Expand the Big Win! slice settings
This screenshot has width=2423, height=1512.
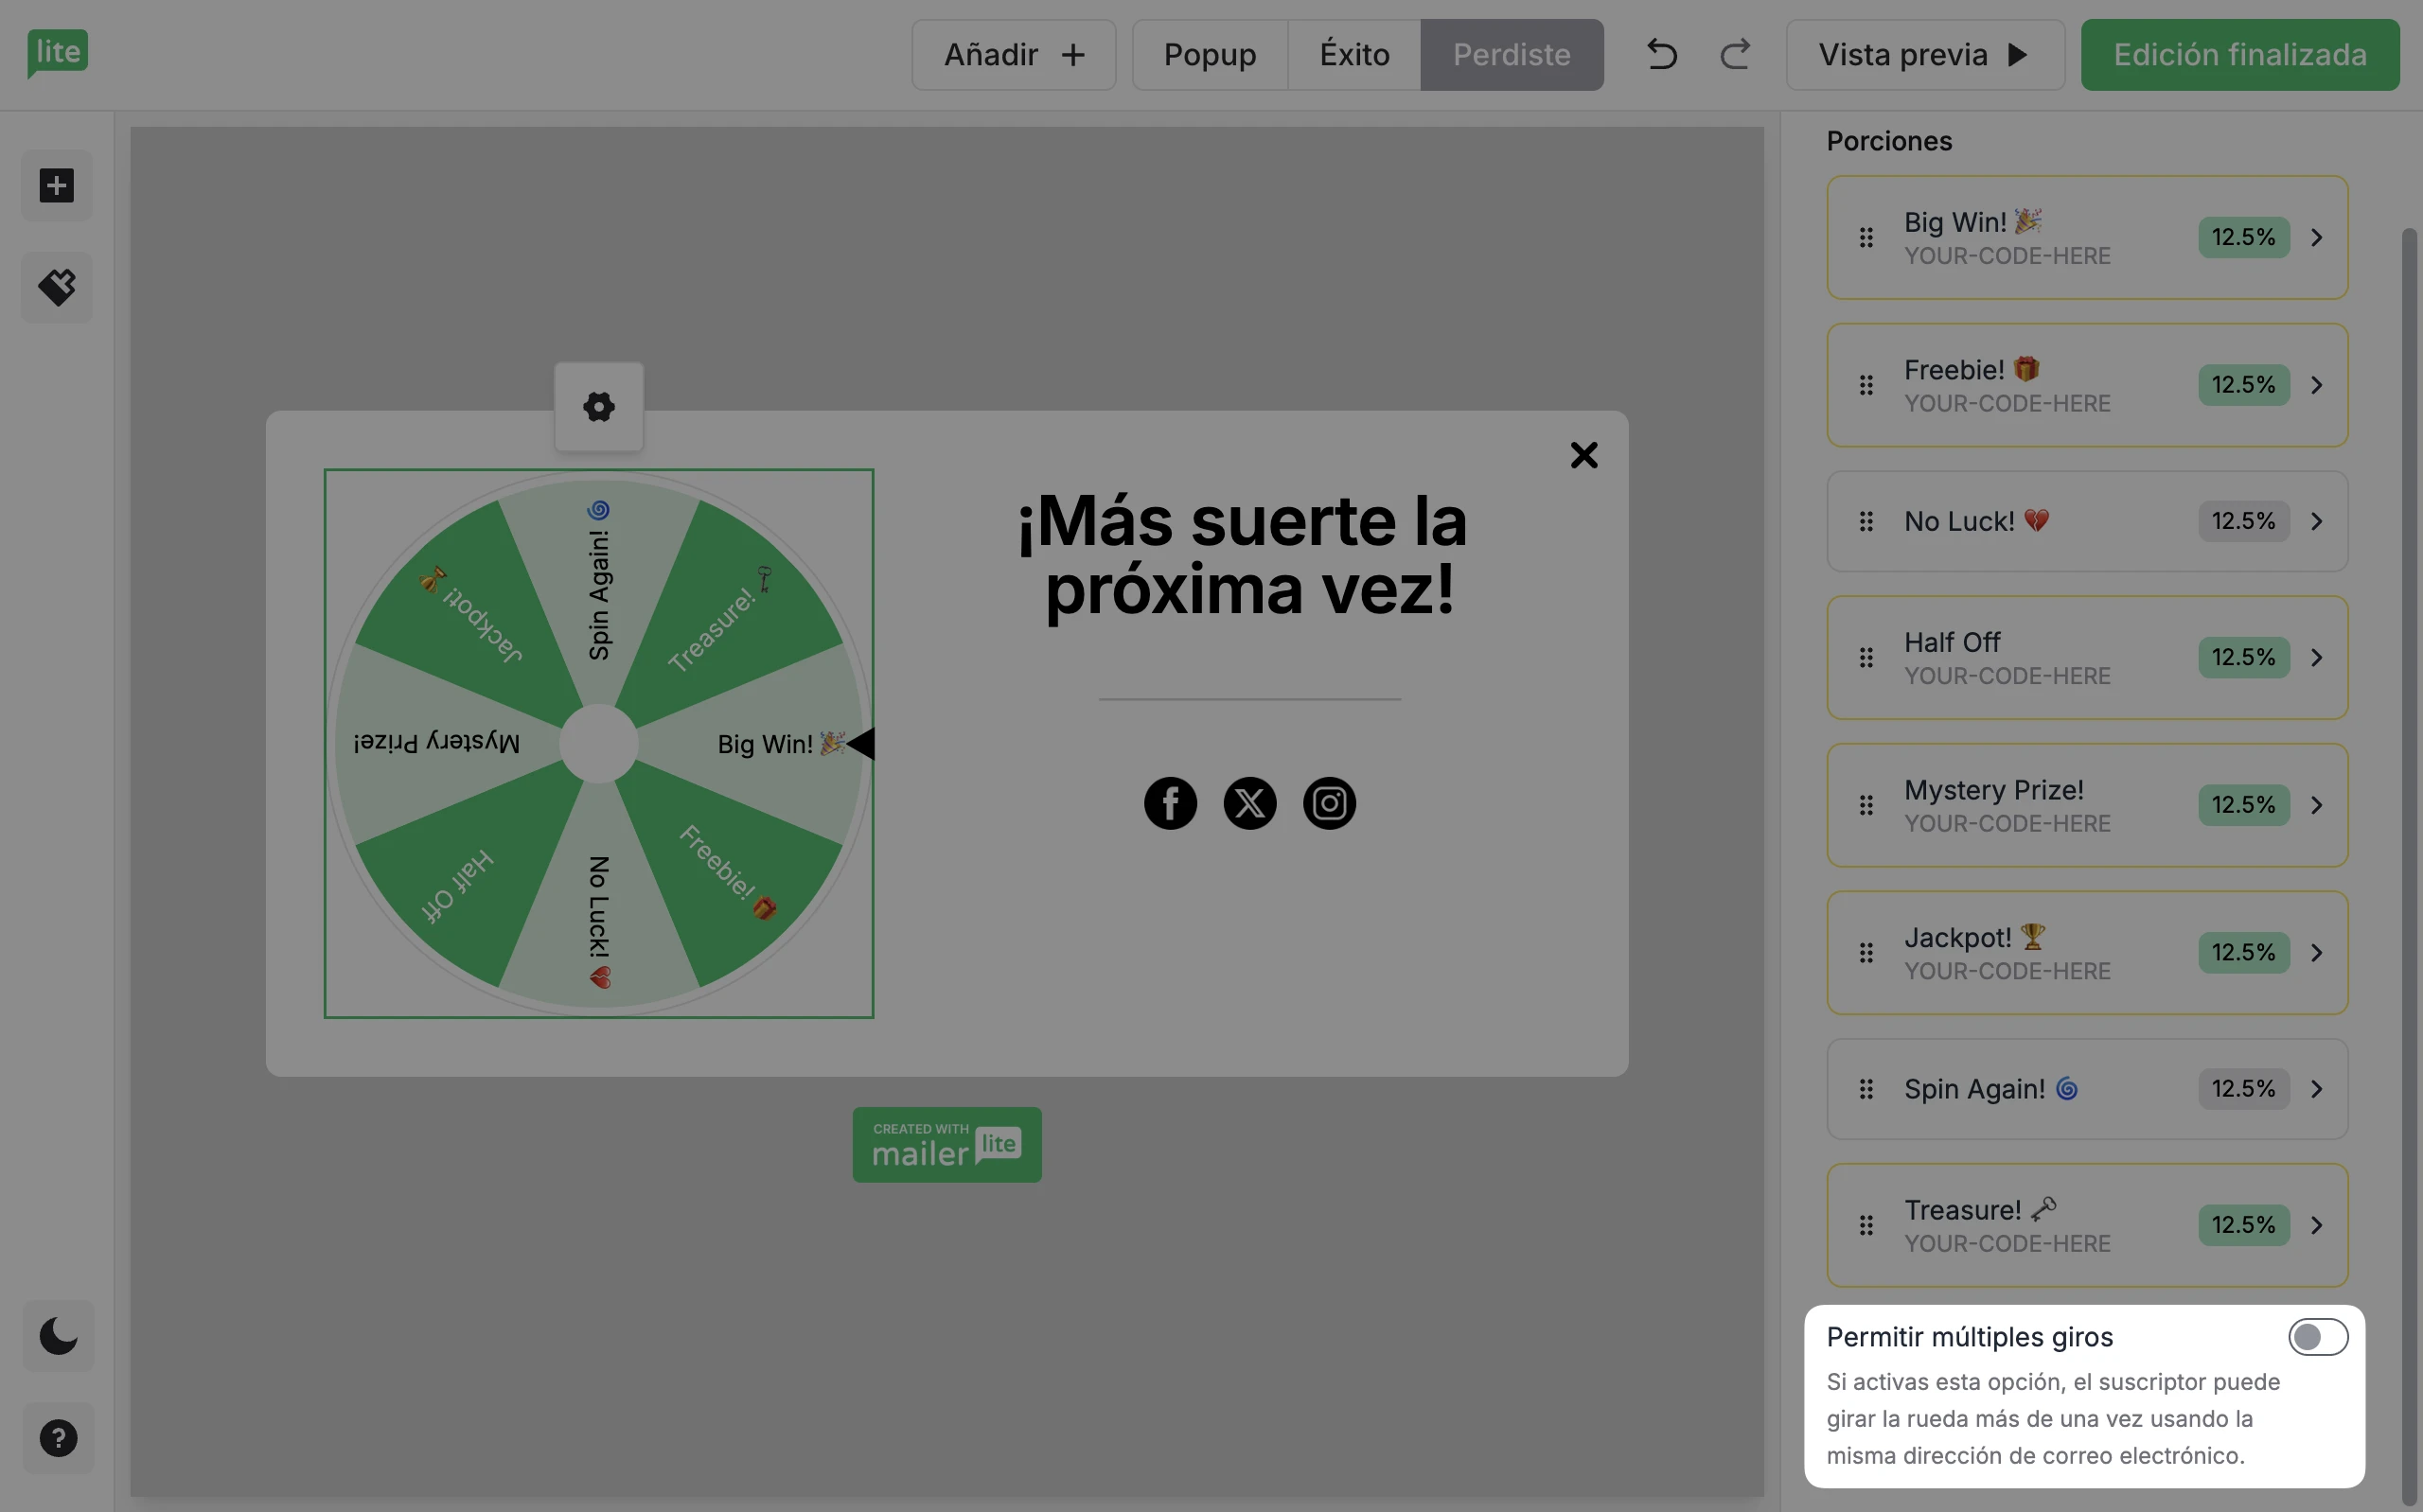2316,238
